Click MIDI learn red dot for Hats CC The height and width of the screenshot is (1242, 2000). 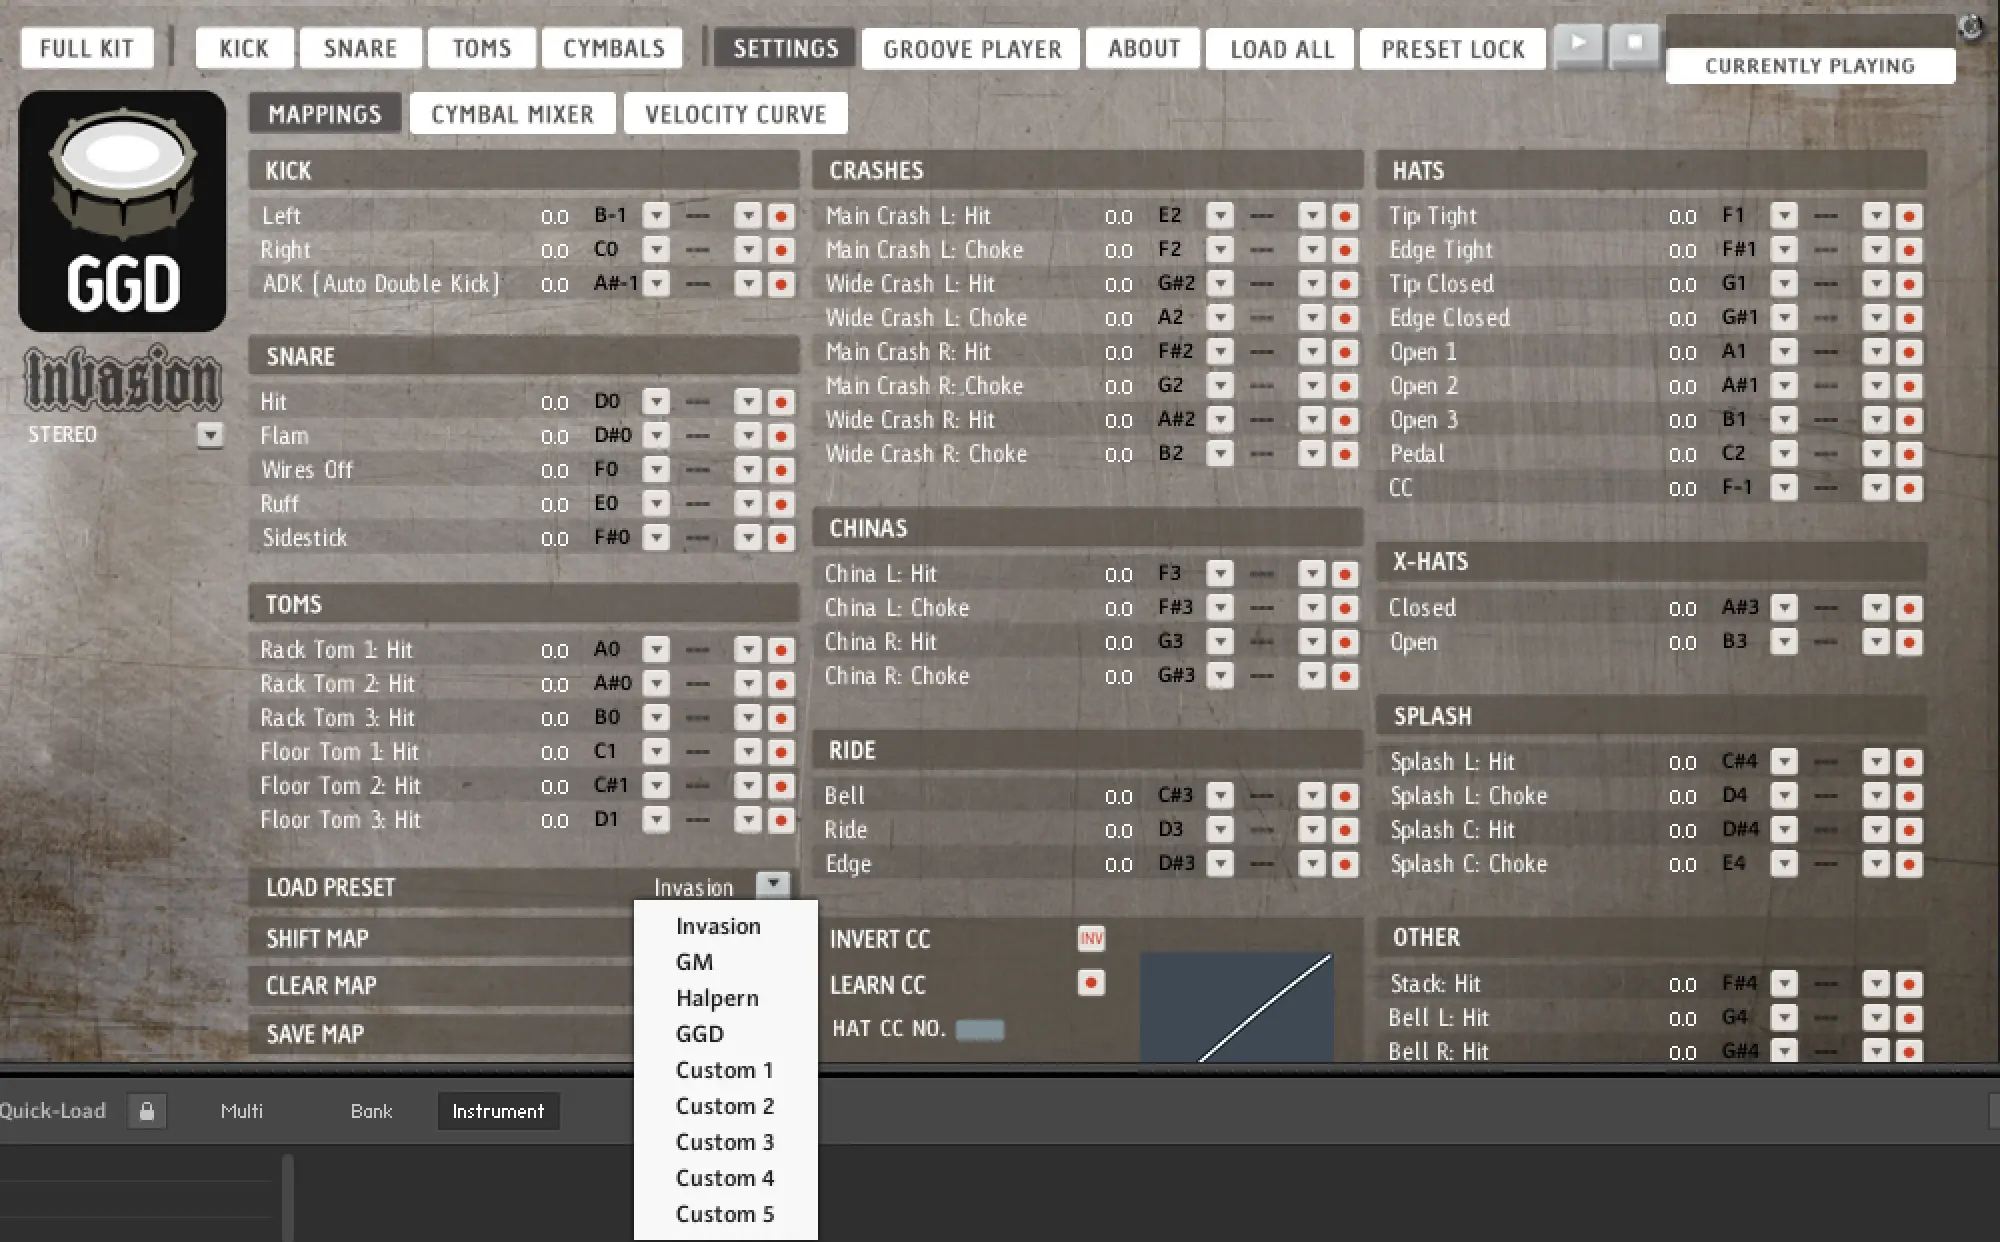pos(1909,488)
